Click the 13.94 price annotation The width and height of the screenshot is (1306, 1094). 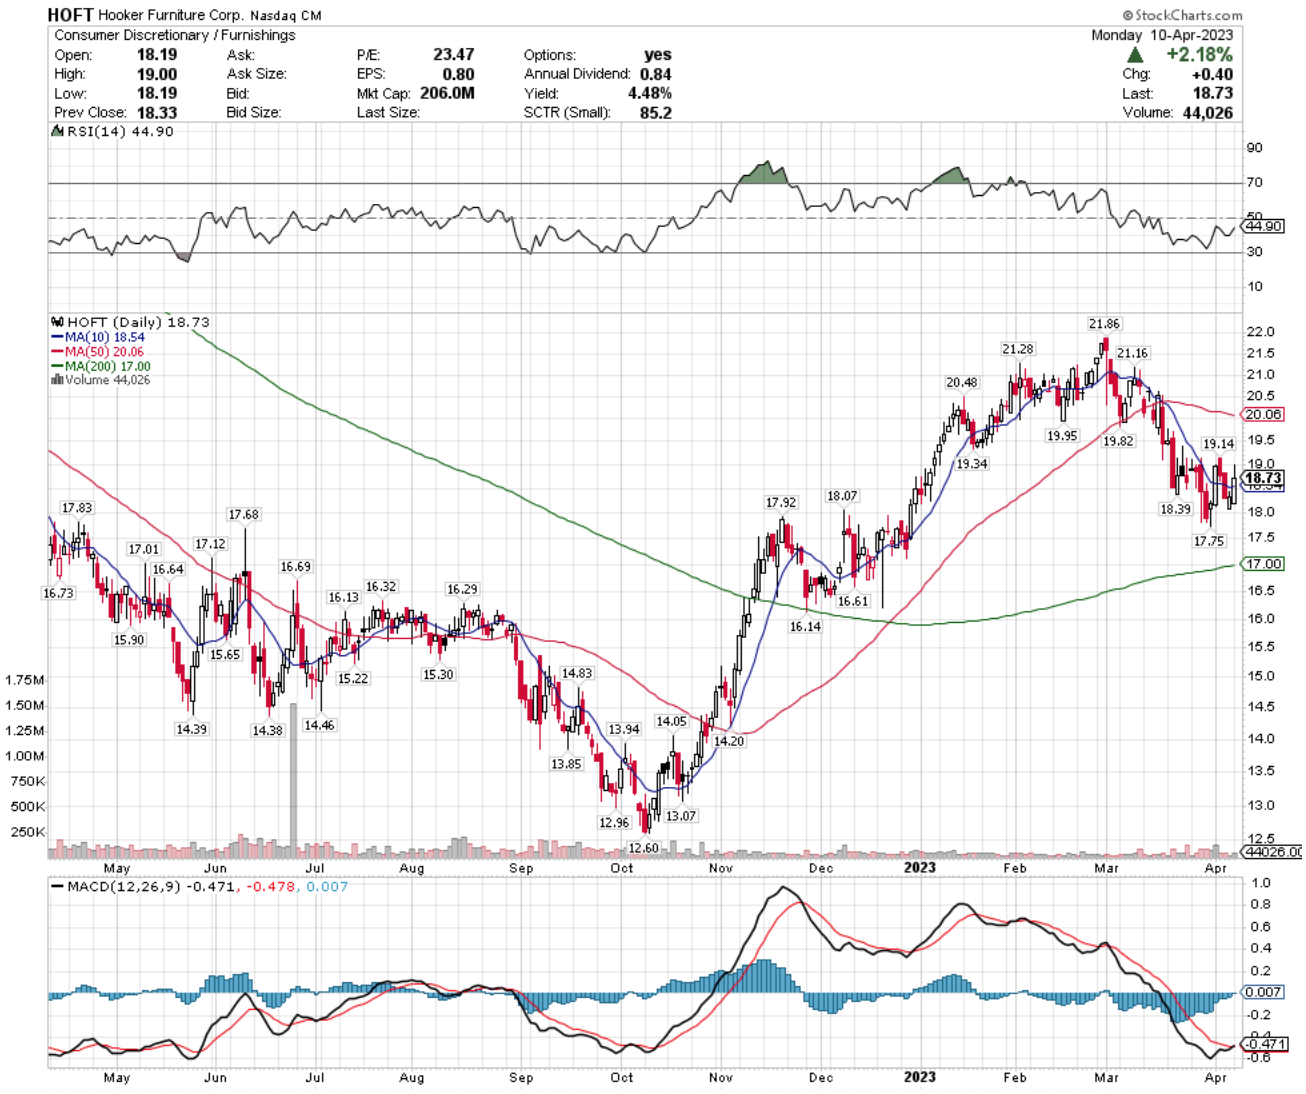tap(624, 730)
